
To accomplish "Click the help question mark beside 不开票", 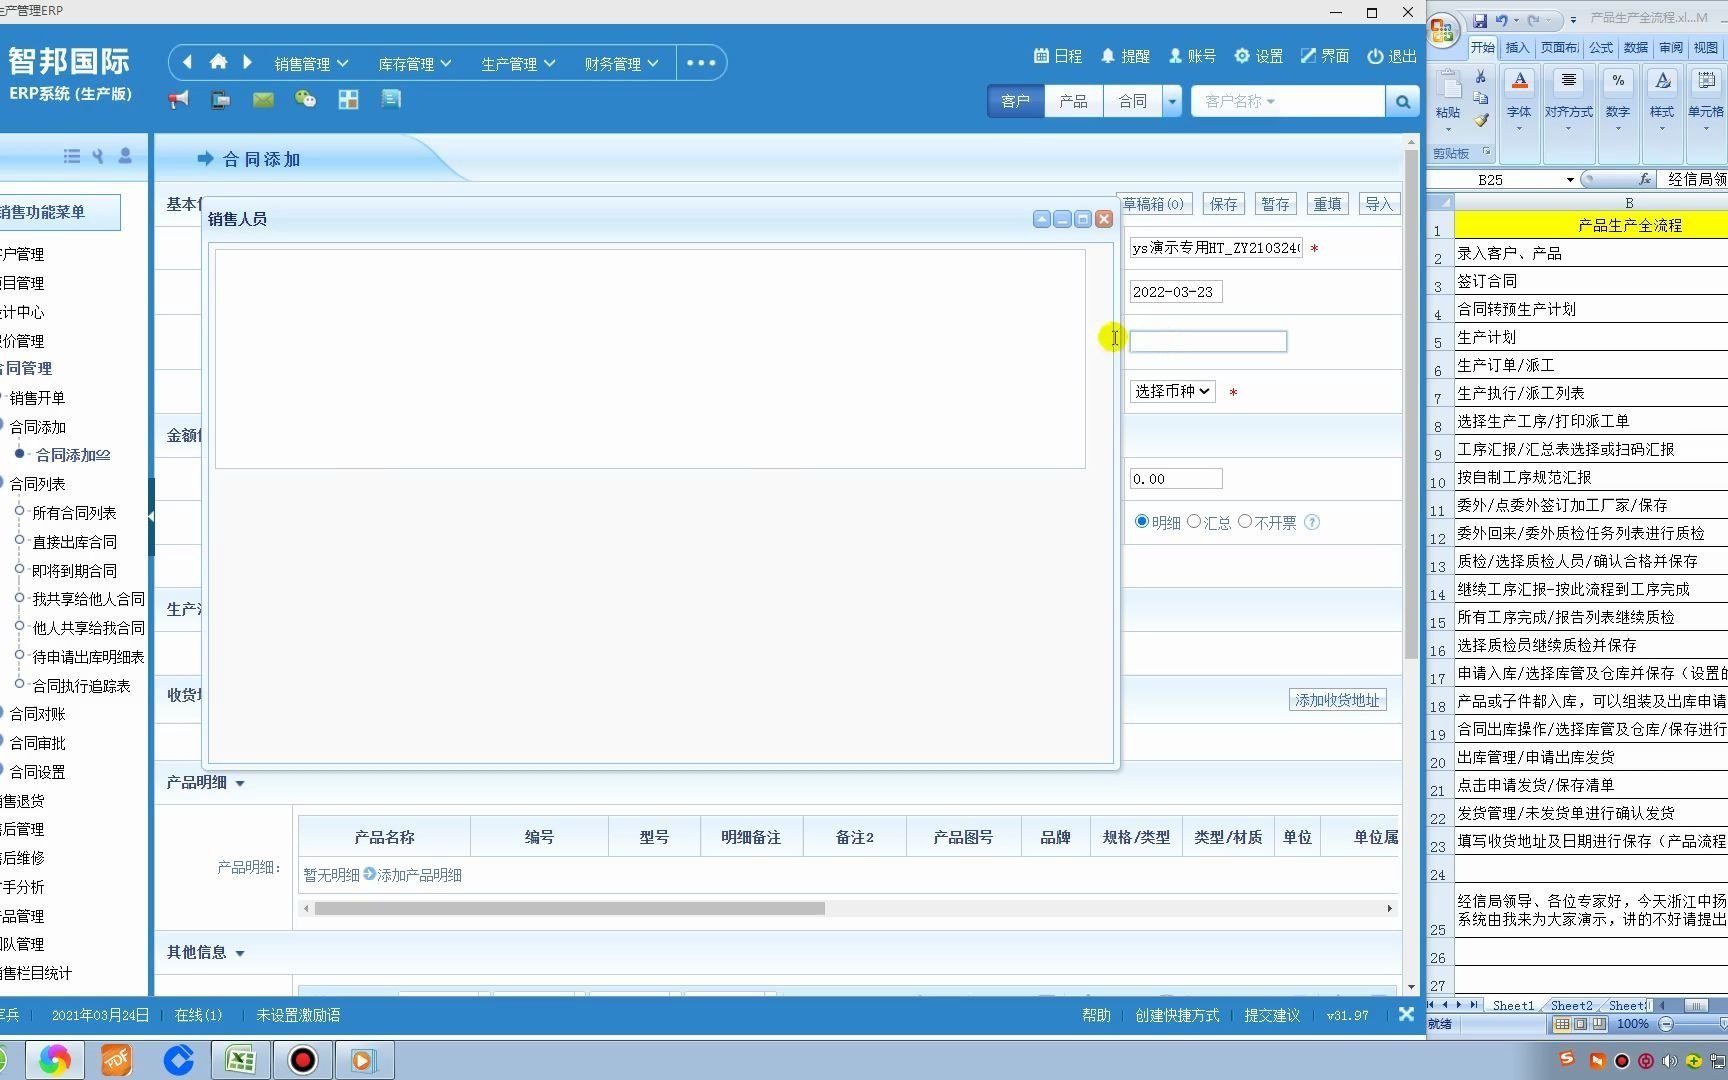I will click(x=1312, y=522).
